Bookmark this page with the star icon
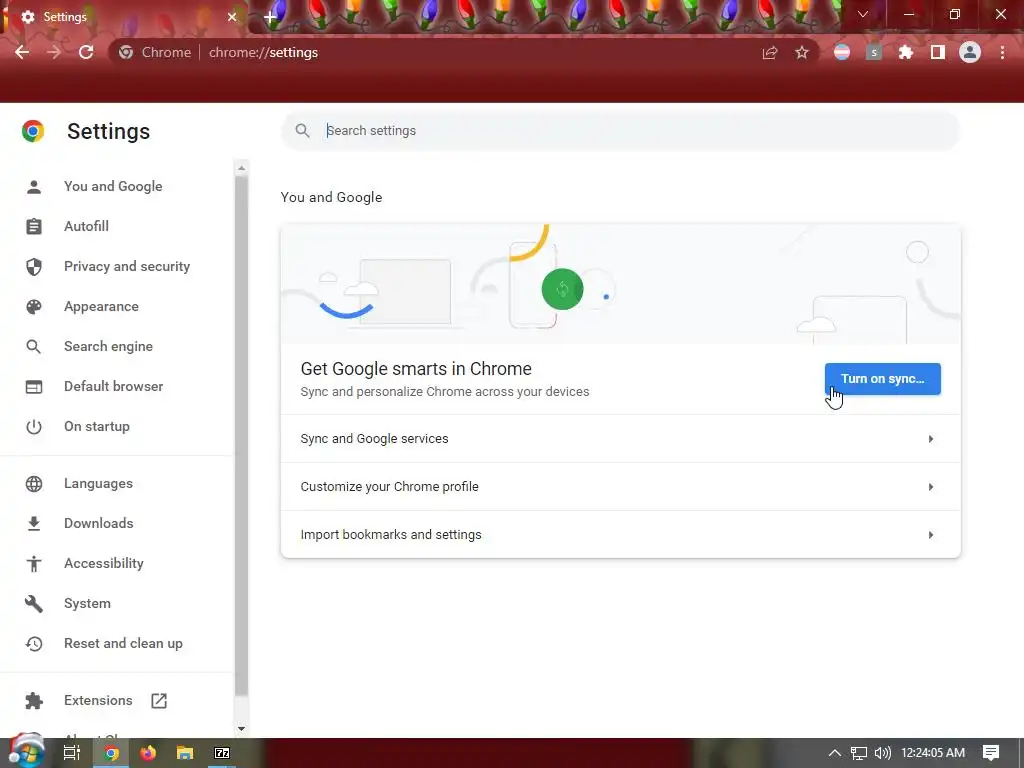This screenshot has width=1024, height=768. coord(802,53)
